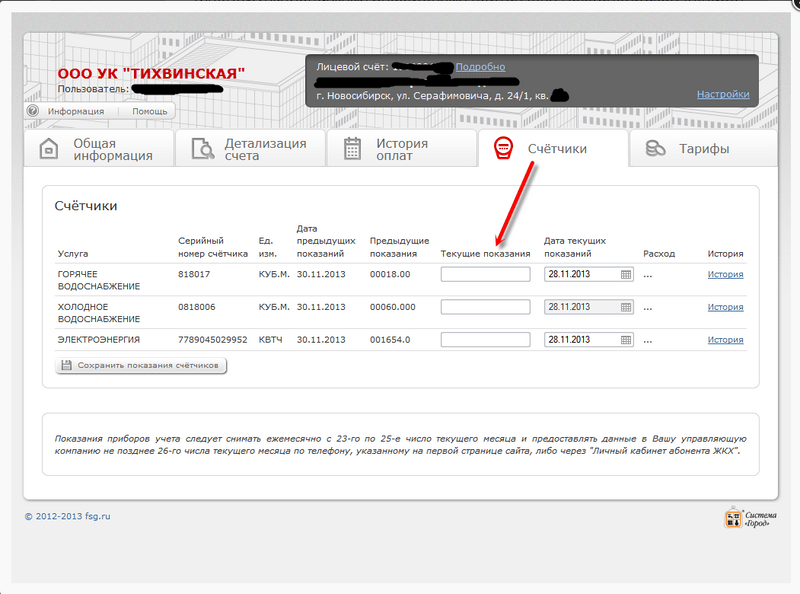This screenshot has height=594, width=800.
Task: Open the Настройки link
Action: coord(723,94)
